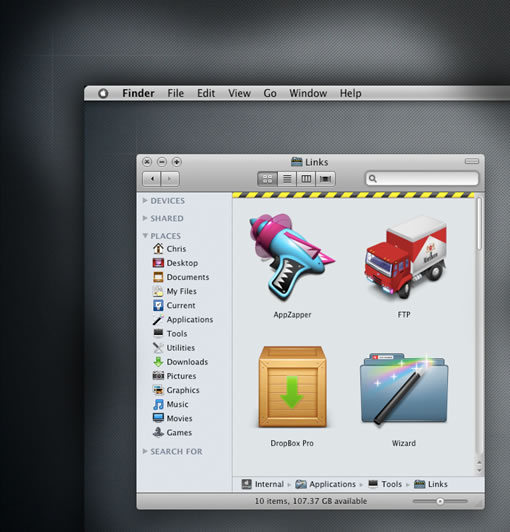Select Graphics in the sidebar
510x532 pixels.
[x=176, y=390]
